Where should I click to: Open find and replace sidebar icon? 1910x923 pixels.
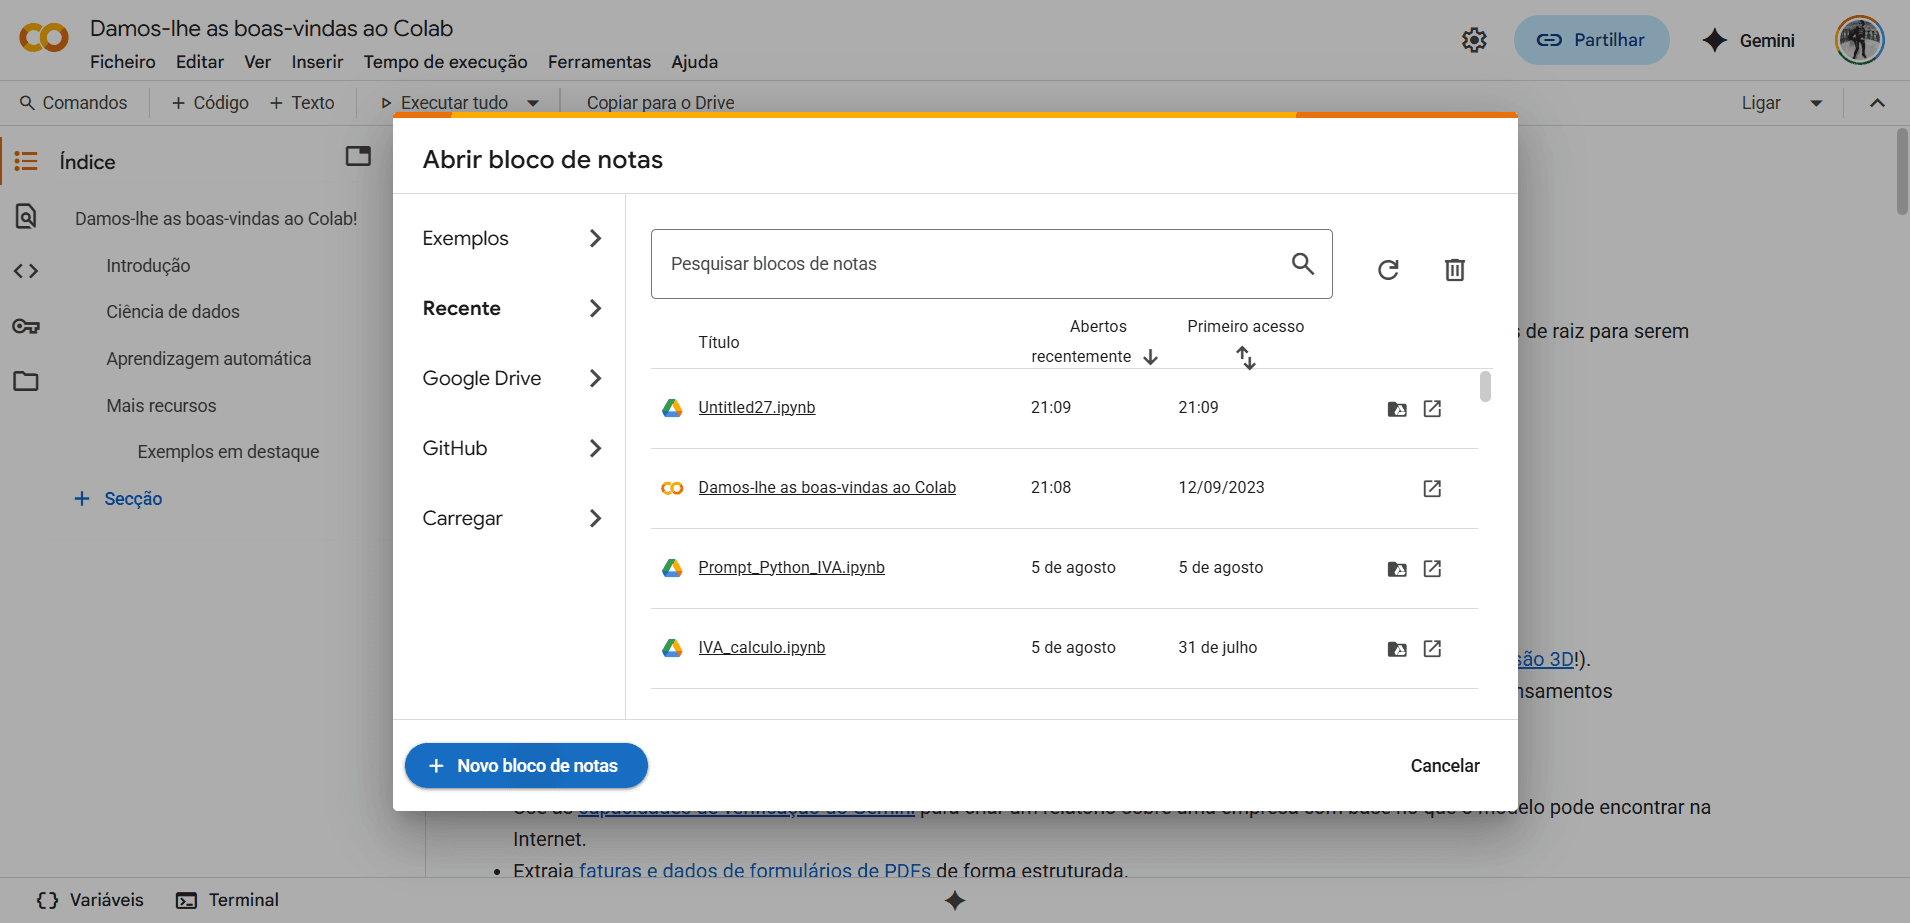(26, 216)
